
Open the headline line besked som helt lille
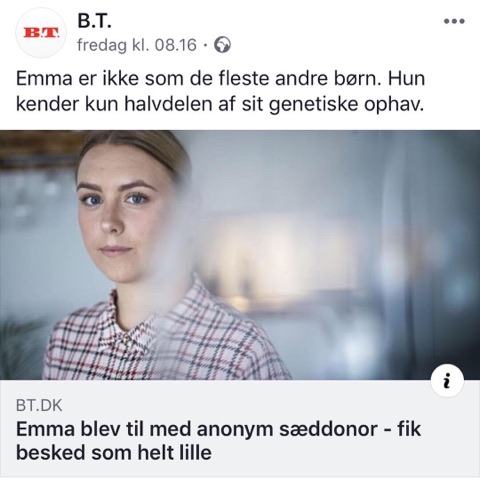point(114,453)
